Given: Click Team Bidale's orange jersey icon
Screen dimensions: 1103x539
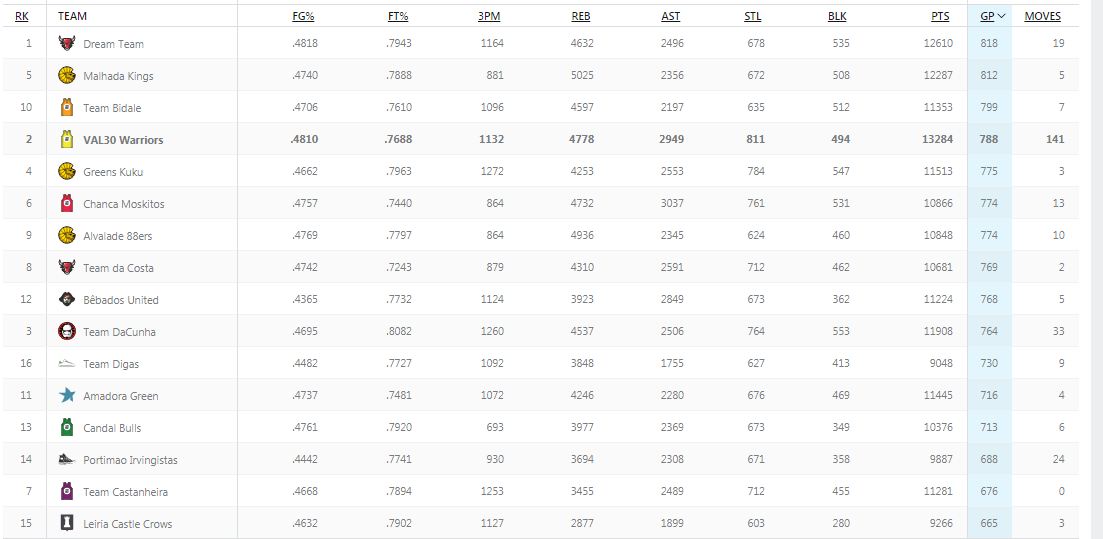Looking at the screenshot, I should [x=67, y=107].
